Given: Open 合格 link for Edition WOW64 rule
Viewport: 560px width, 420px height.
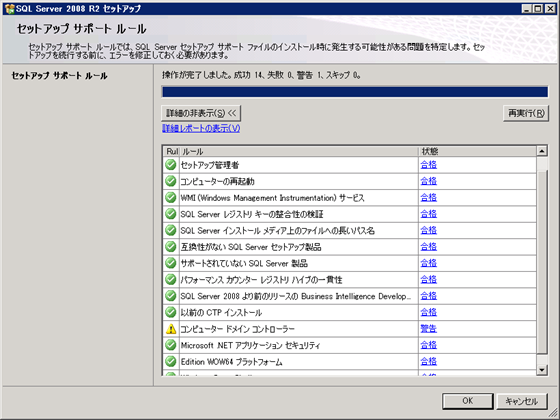Looking at the screenshot, I should (429, 361).
